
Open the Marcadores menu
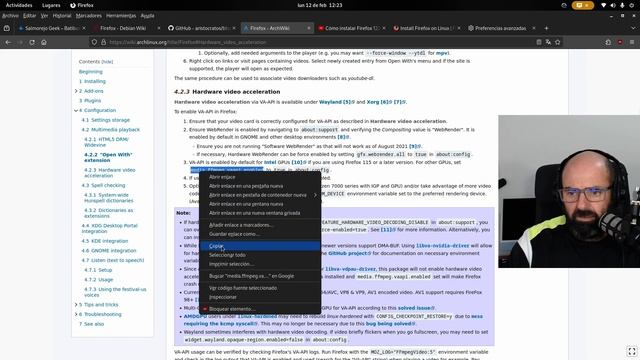89,16
